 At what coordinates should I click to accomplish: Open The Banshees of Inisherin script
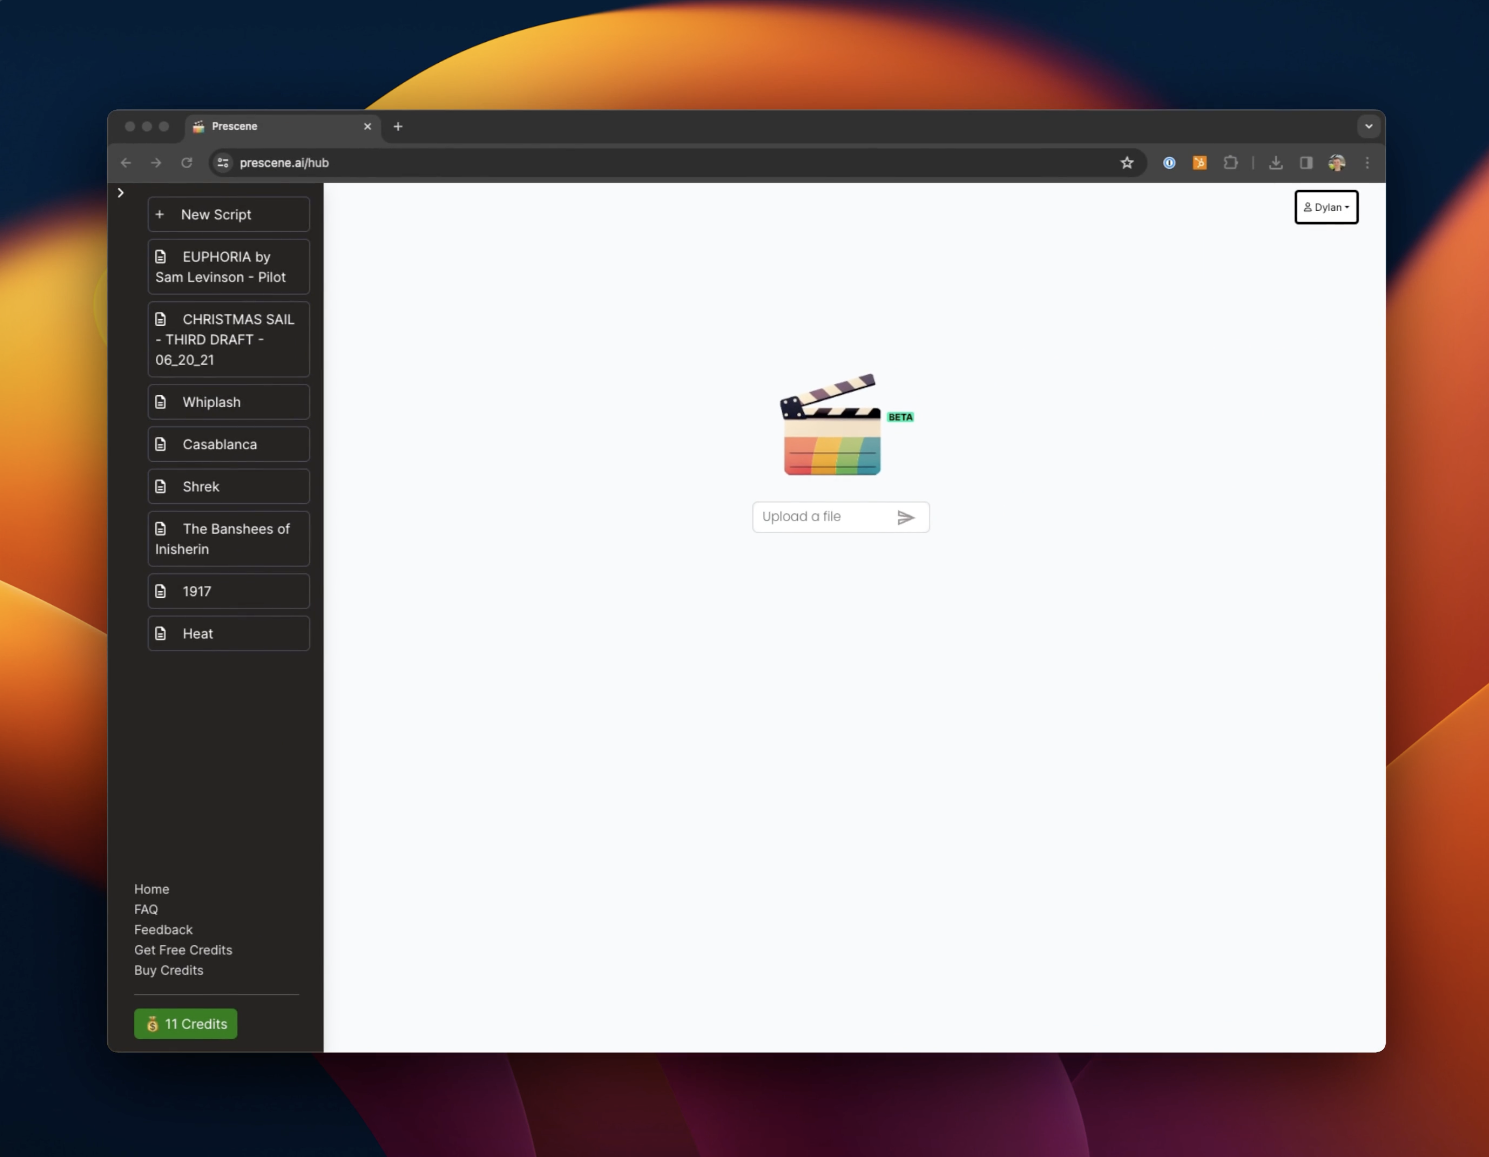(x=229, y=539)
